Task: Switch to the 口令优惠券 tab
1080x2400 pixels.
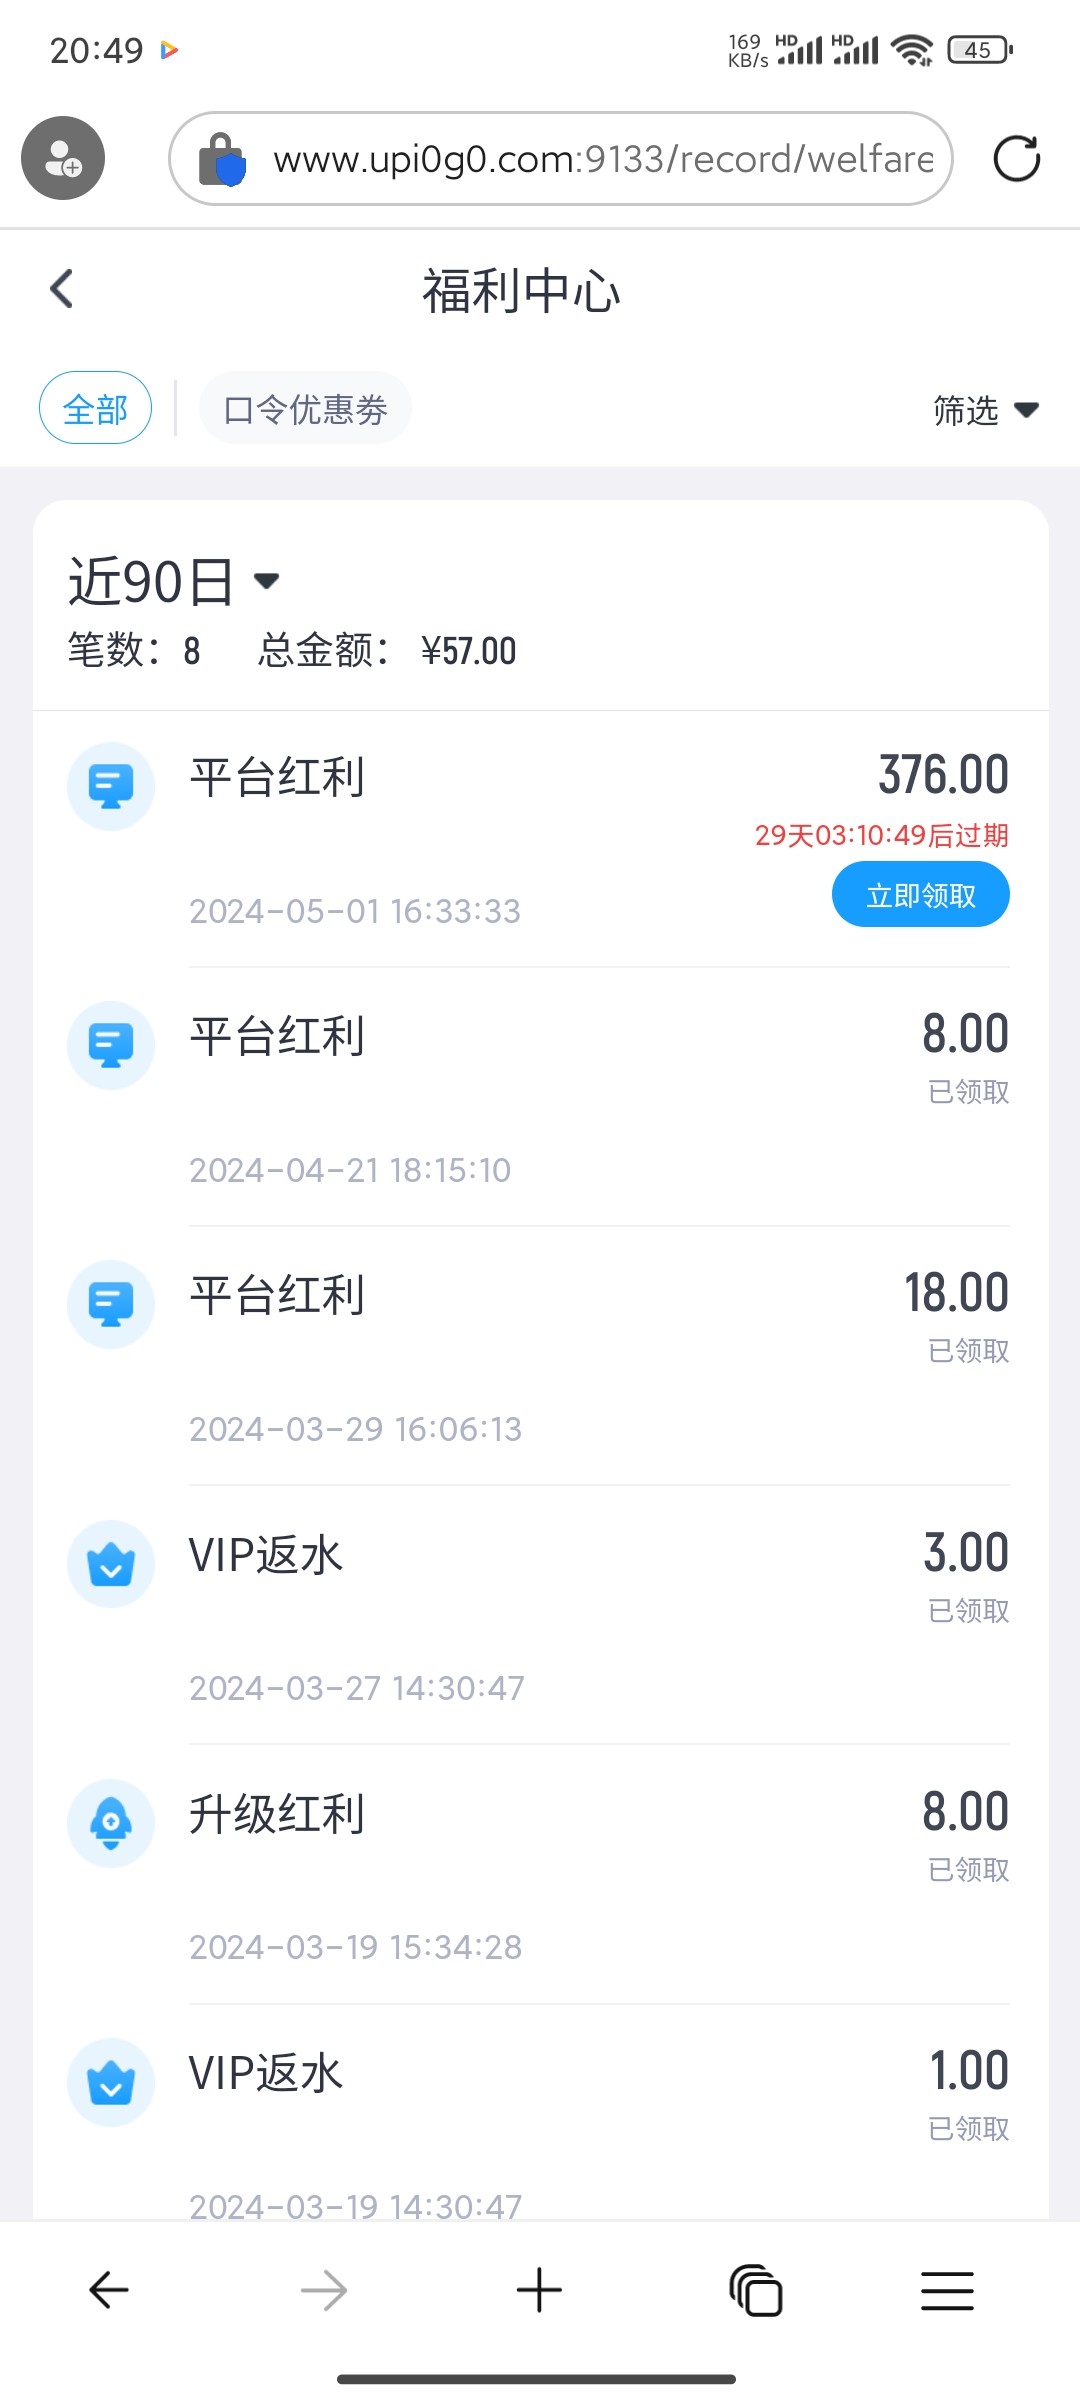Action: [305, 408]
